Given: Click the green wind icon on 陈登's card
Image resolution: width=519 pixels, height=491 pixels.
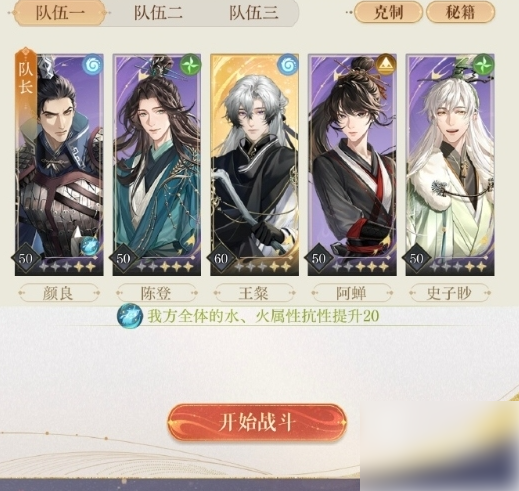Looking at the screenshot, I should (x=190, y=64).
